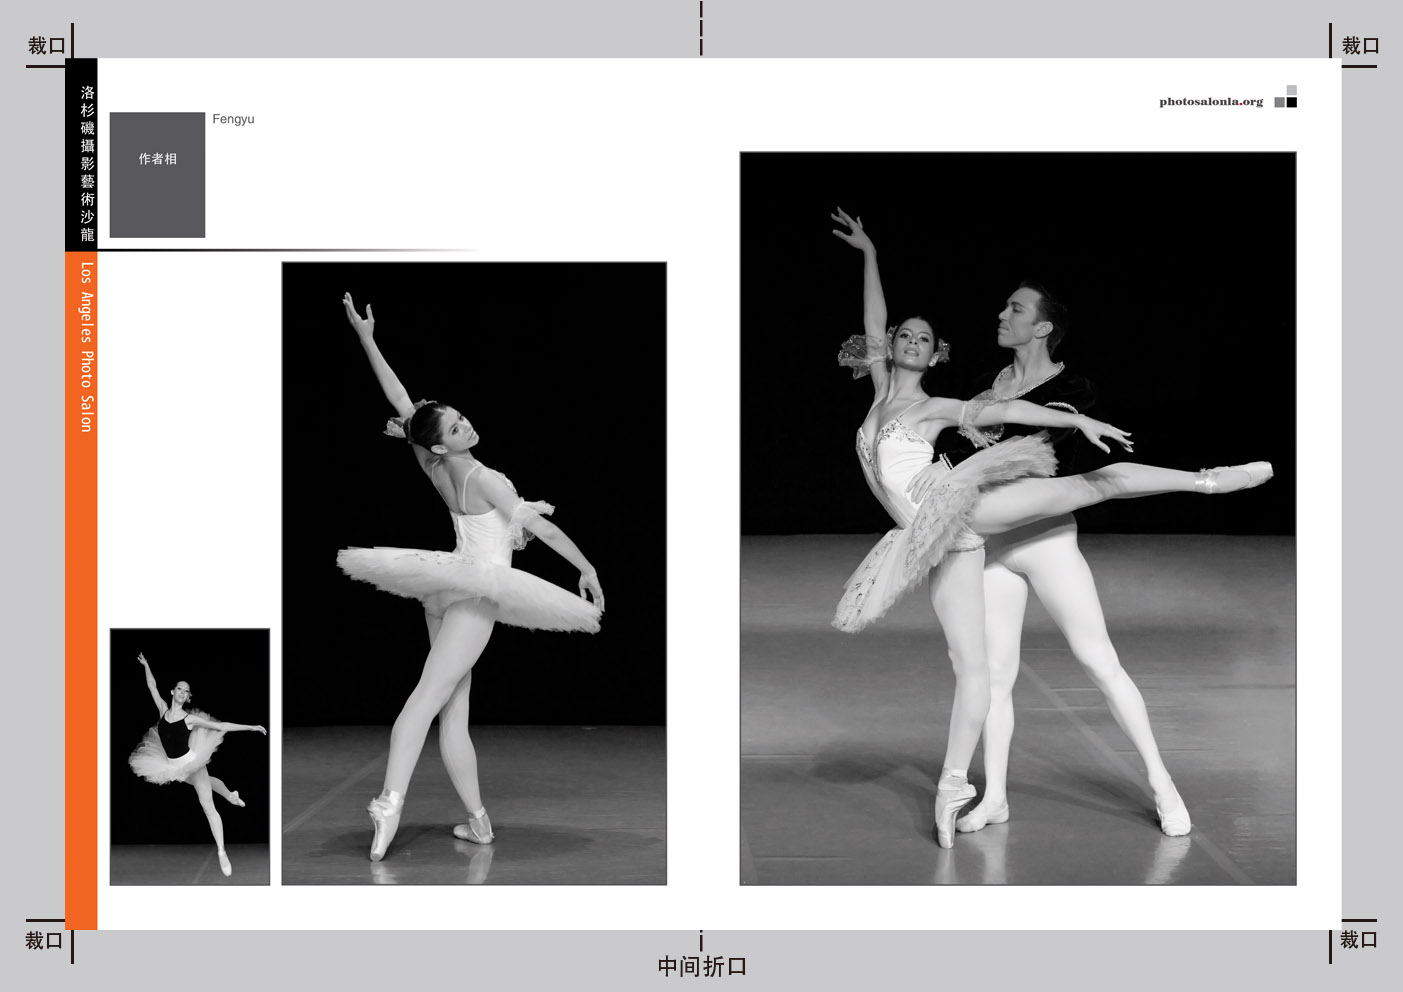The image size is (1403, 992).
Task: Select the solo ballerina photo in white tutu
Action: (x=474, y=573)
